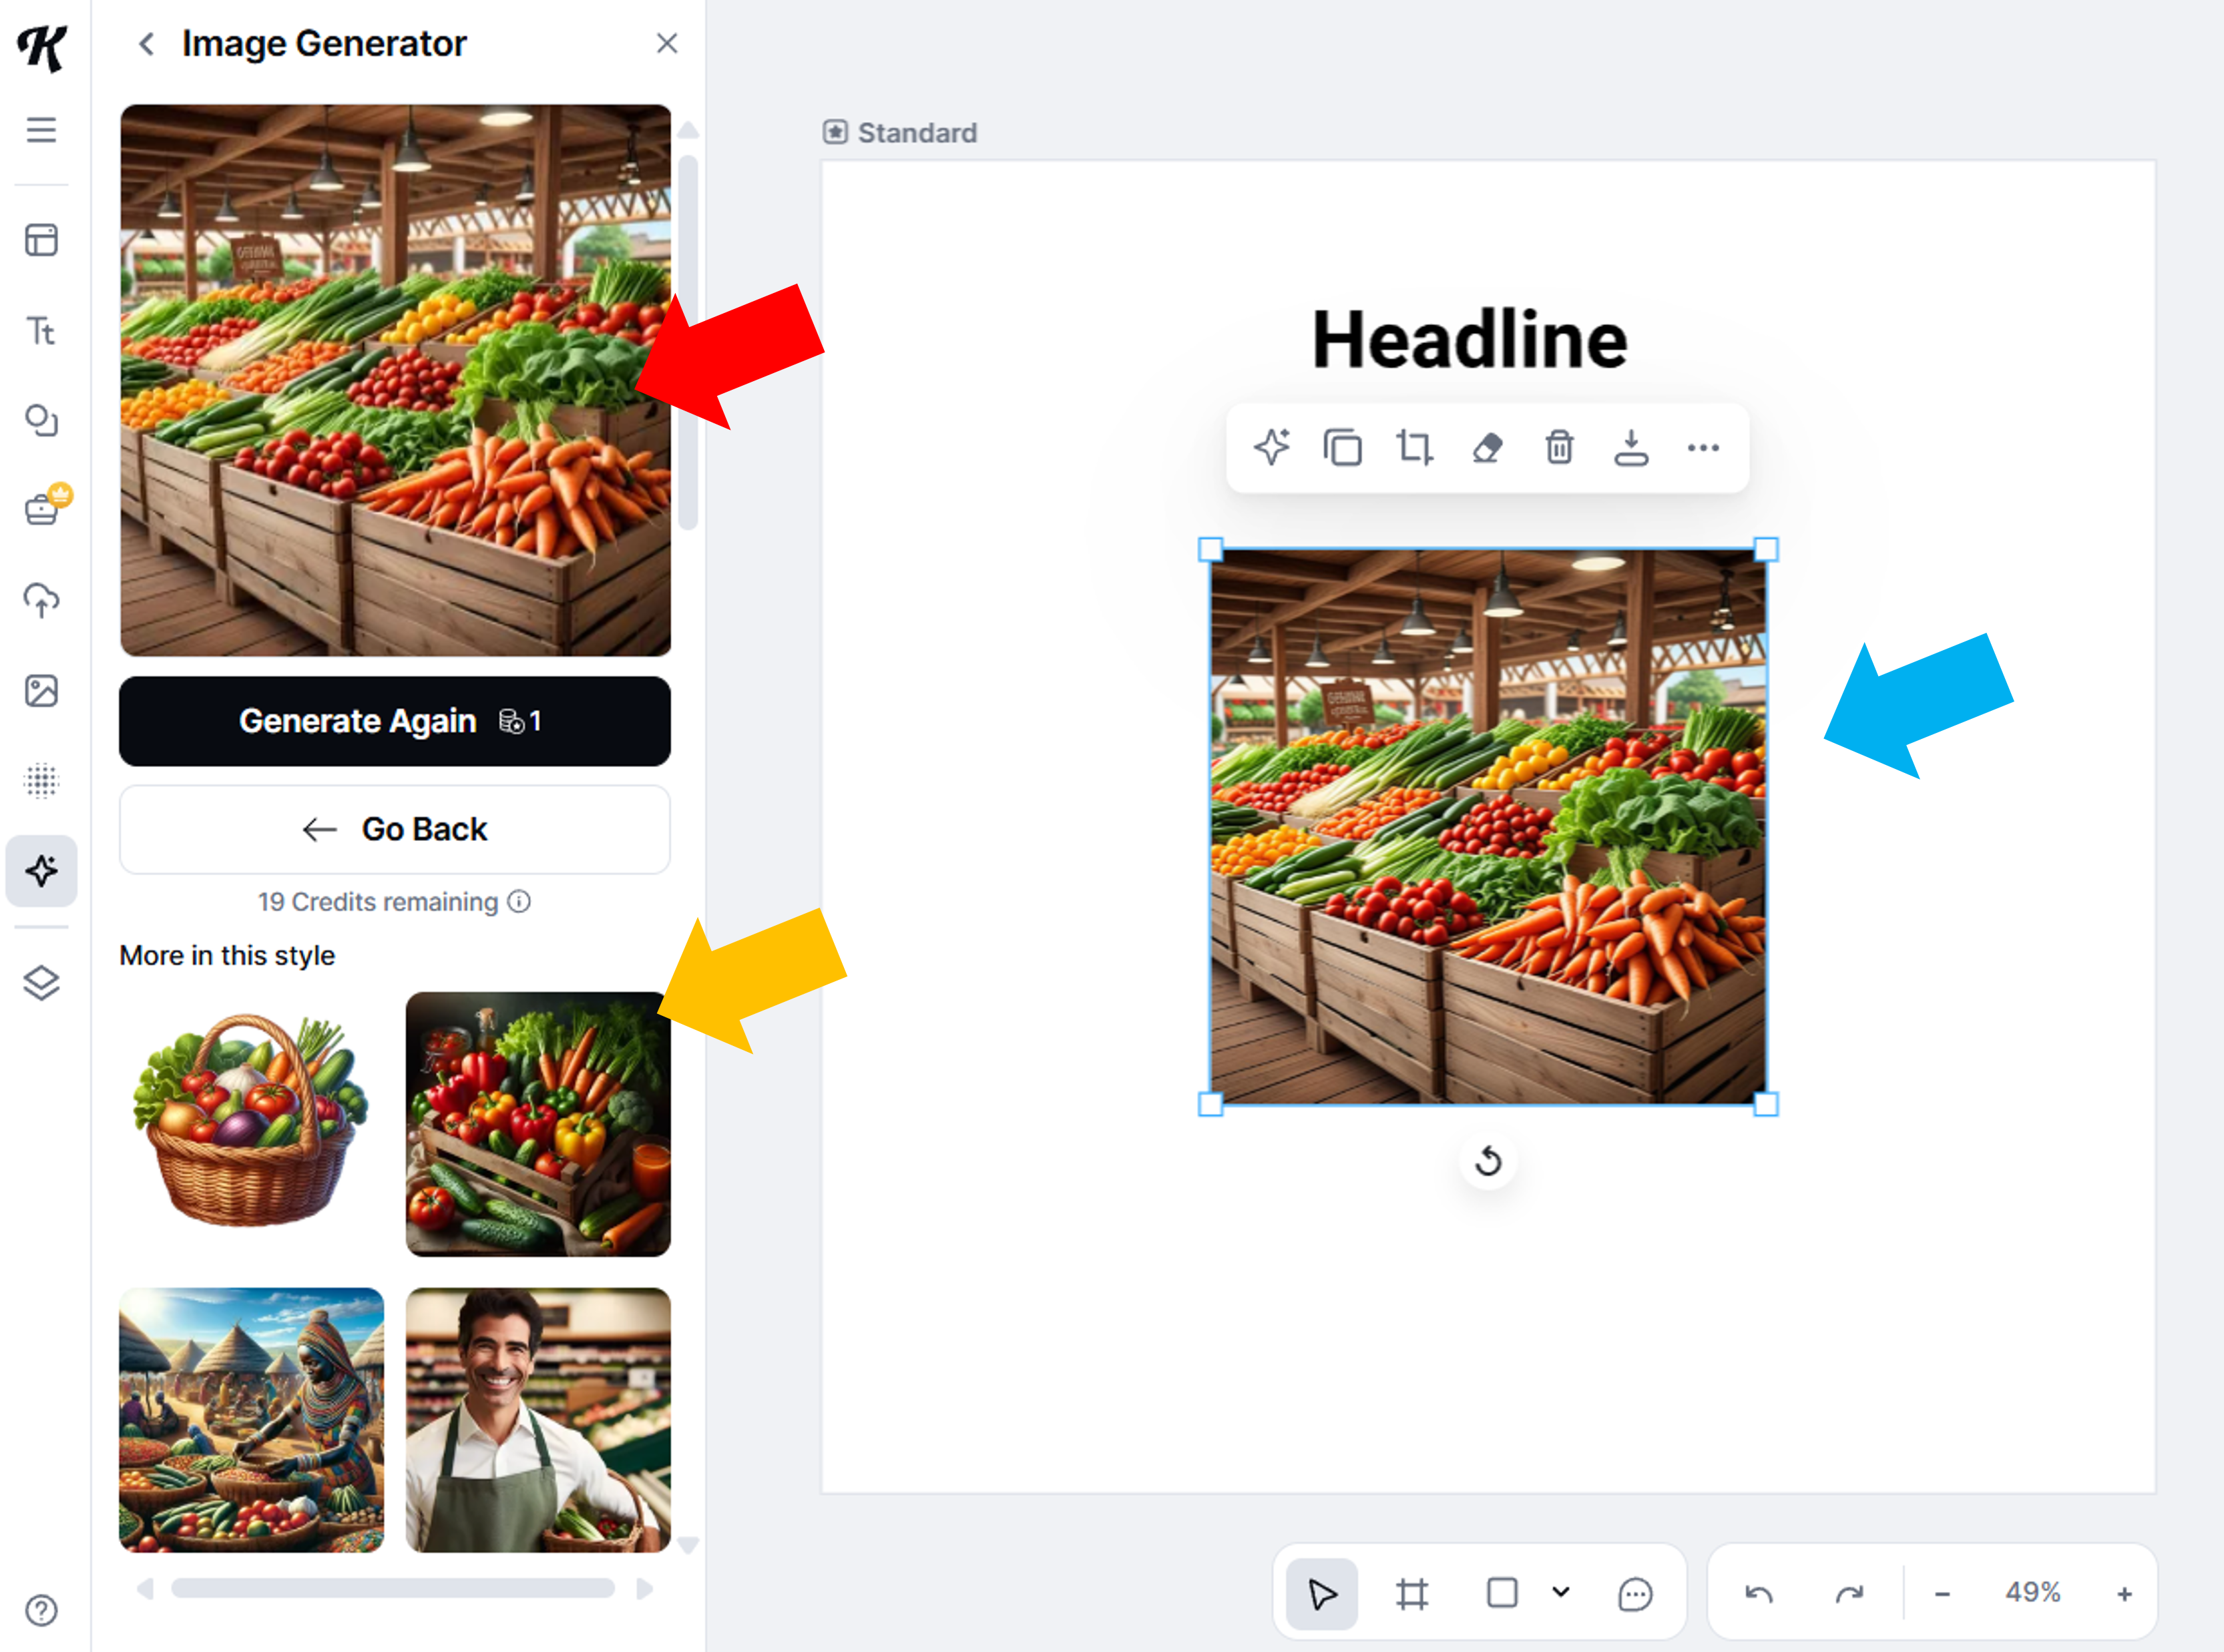Screen dimensions: 2224x1652
Task: Delete the selected image via trash icon
Action: 1559,447
